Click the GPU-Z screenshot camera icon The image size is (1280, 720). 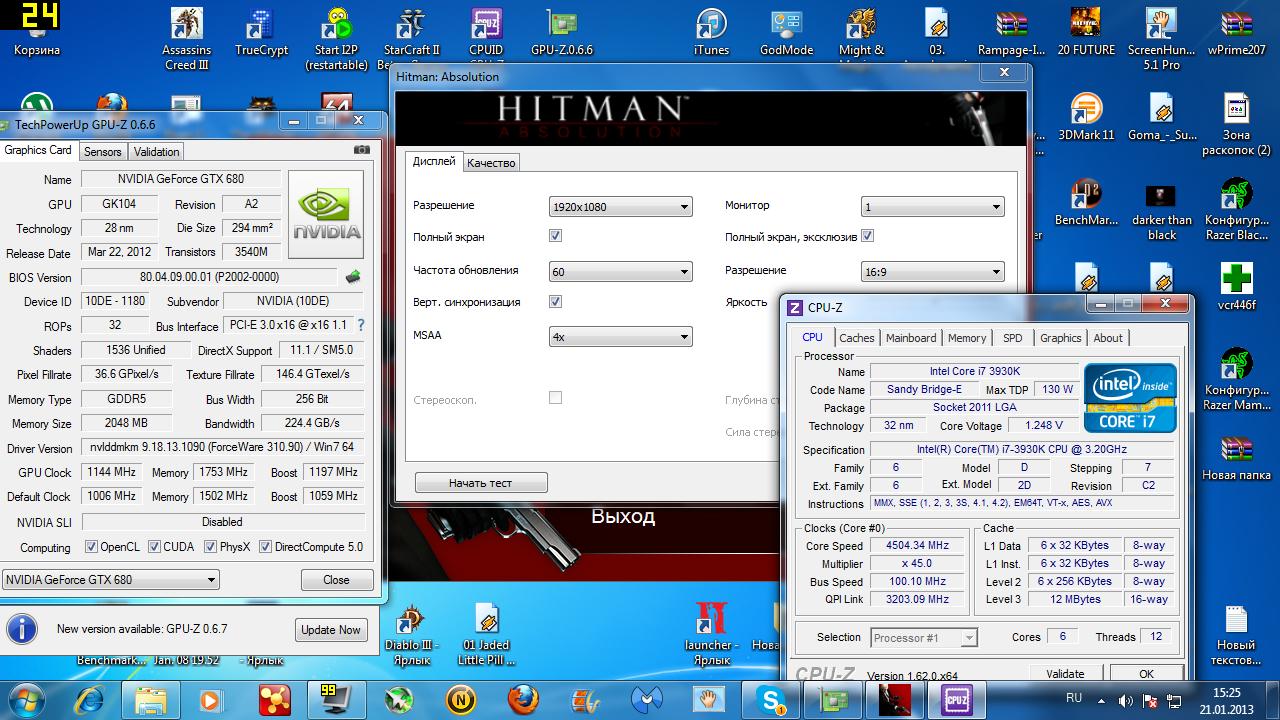point(361,150)
